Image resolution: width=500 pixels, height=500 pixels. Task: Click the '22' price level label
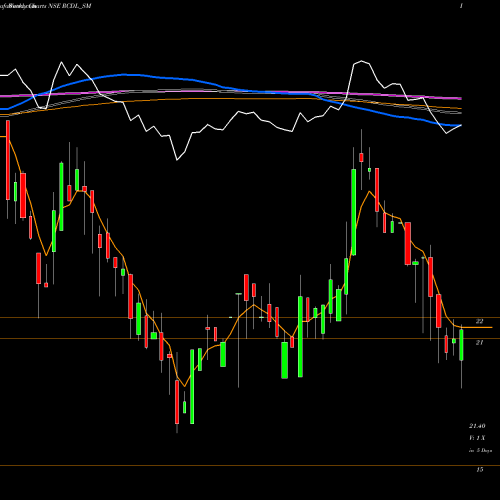479,321
